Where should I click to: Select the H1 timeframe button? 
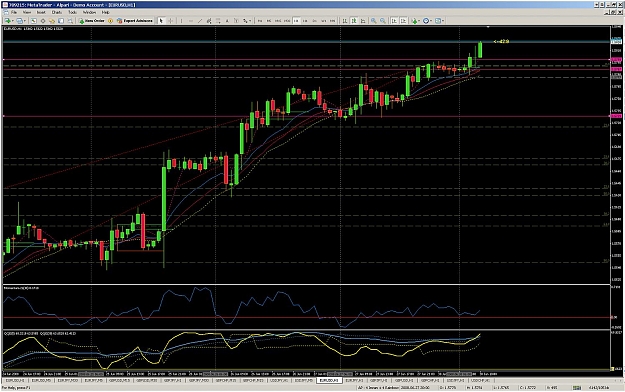(x=297, y=21)
